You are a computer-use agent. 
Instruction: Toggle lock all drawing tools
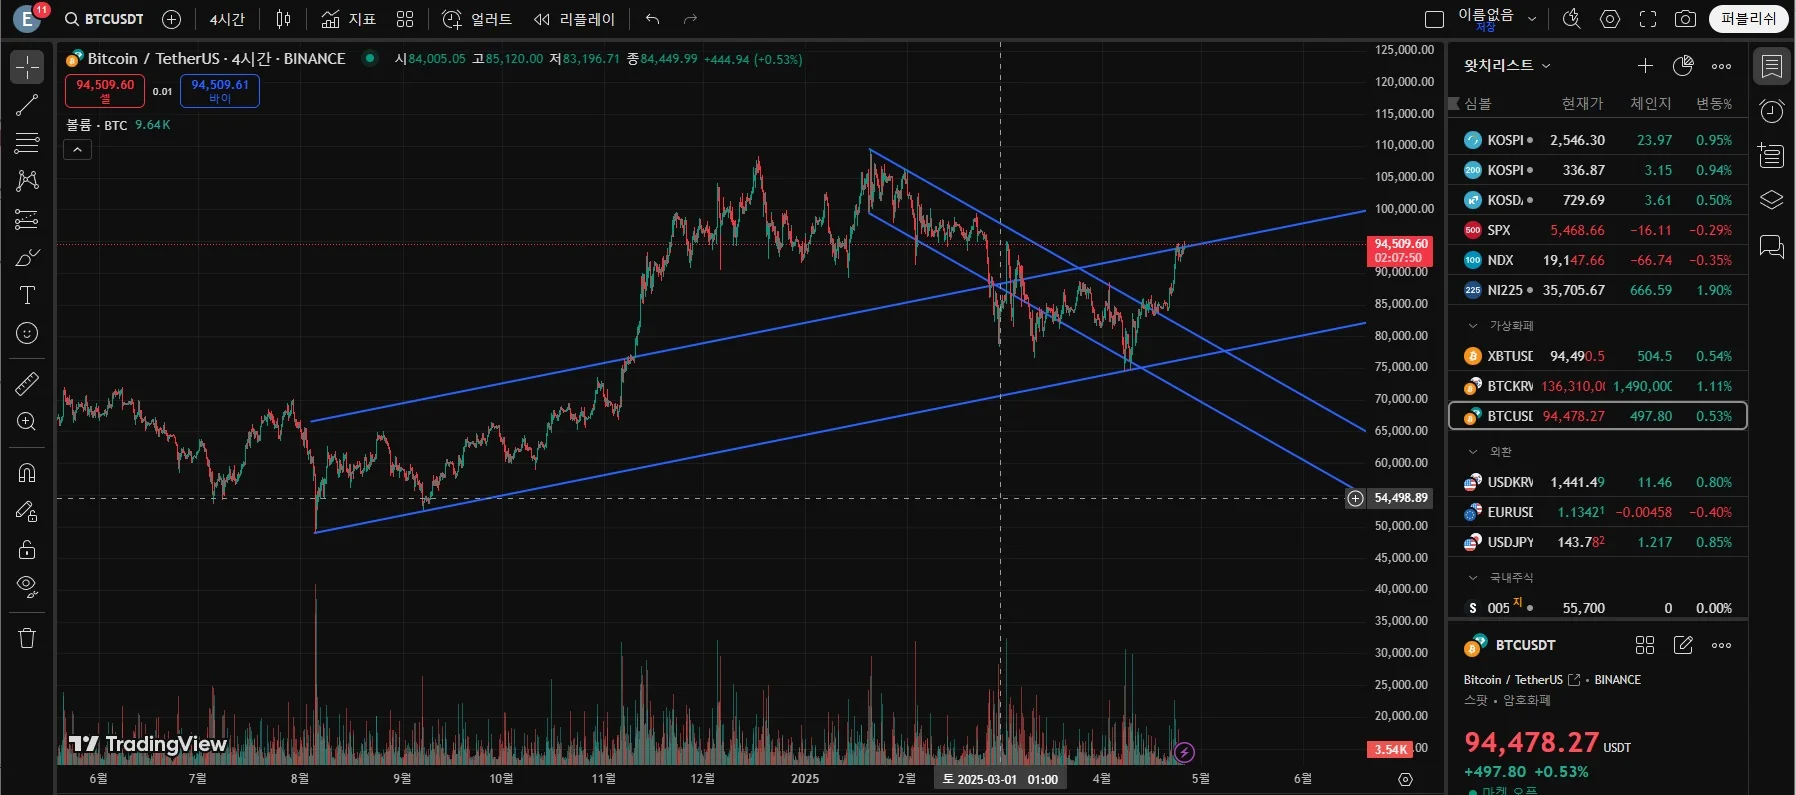pyautogui.click(x=27, y=549)
